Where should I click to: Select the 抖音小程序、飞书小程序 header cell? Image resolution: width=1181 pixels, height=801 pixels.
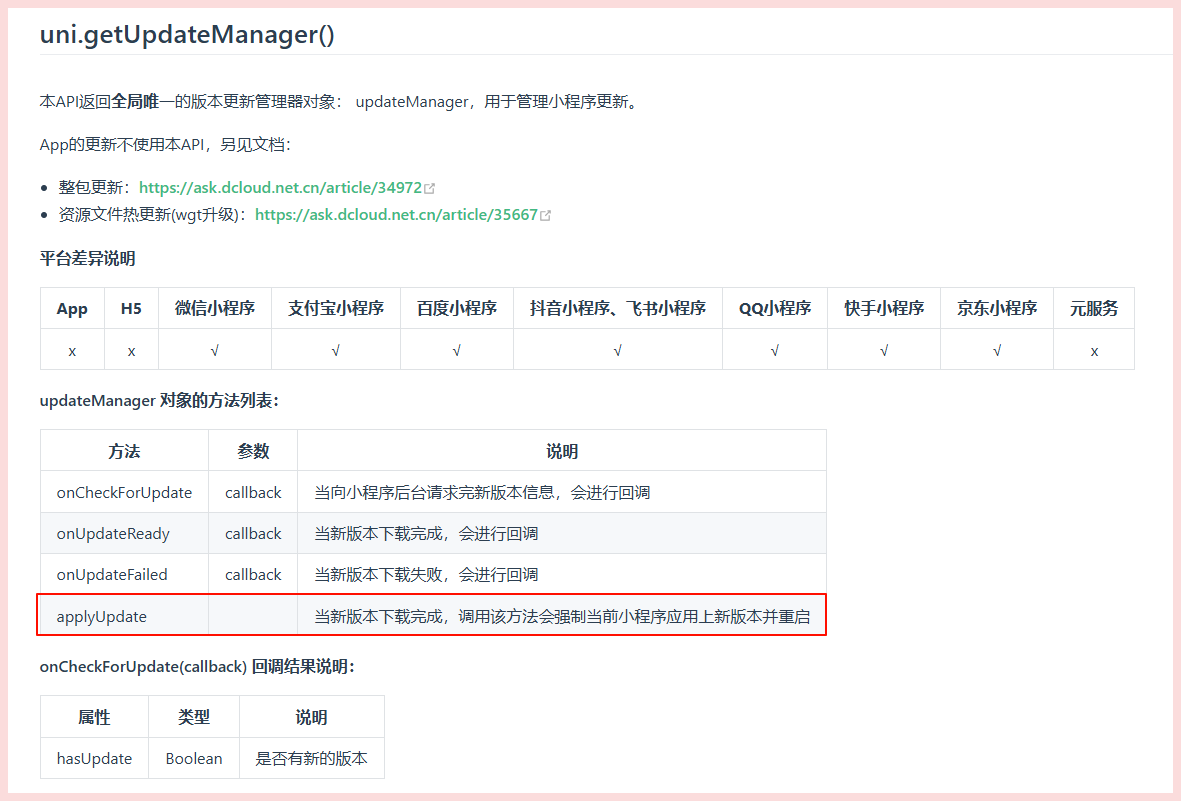pyautogui.click(x=618, y=308)
